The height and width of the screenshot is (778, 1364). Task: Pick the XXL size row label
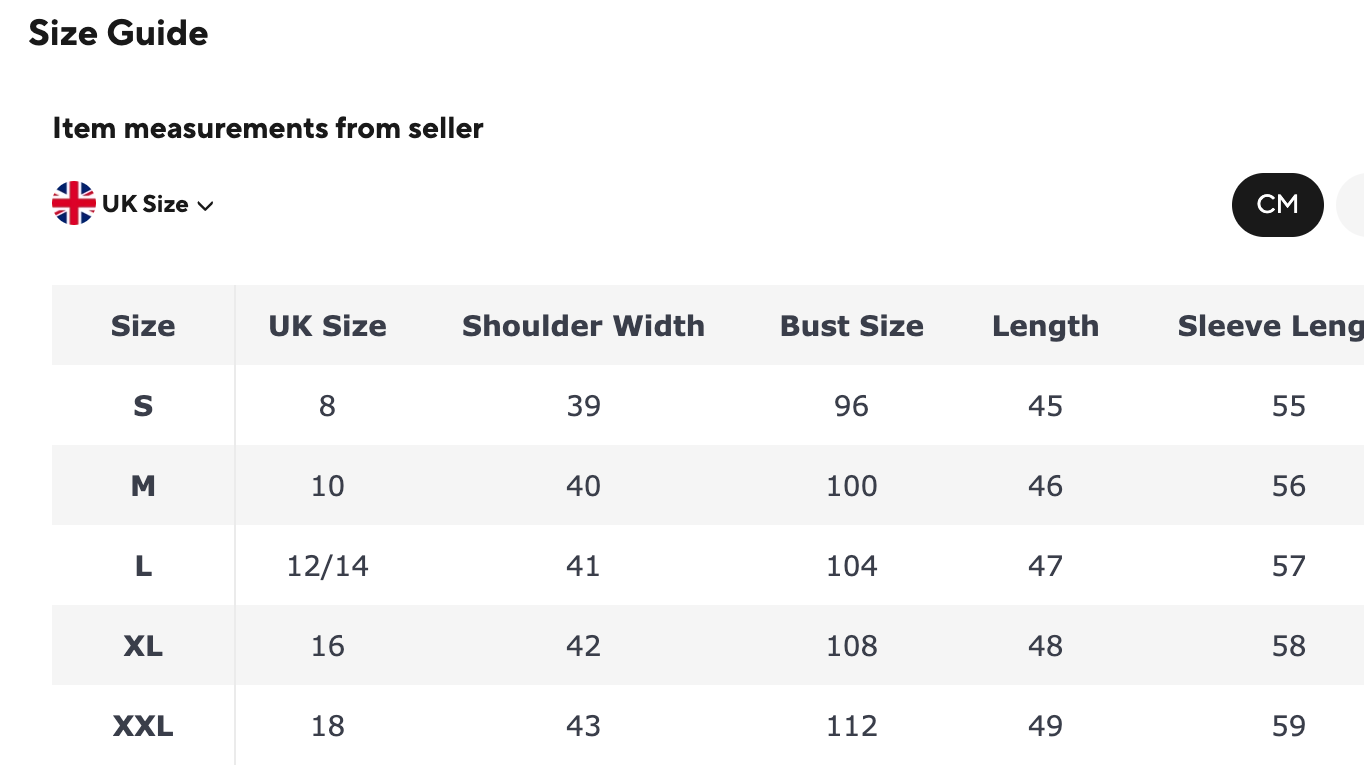pos(143,726)
